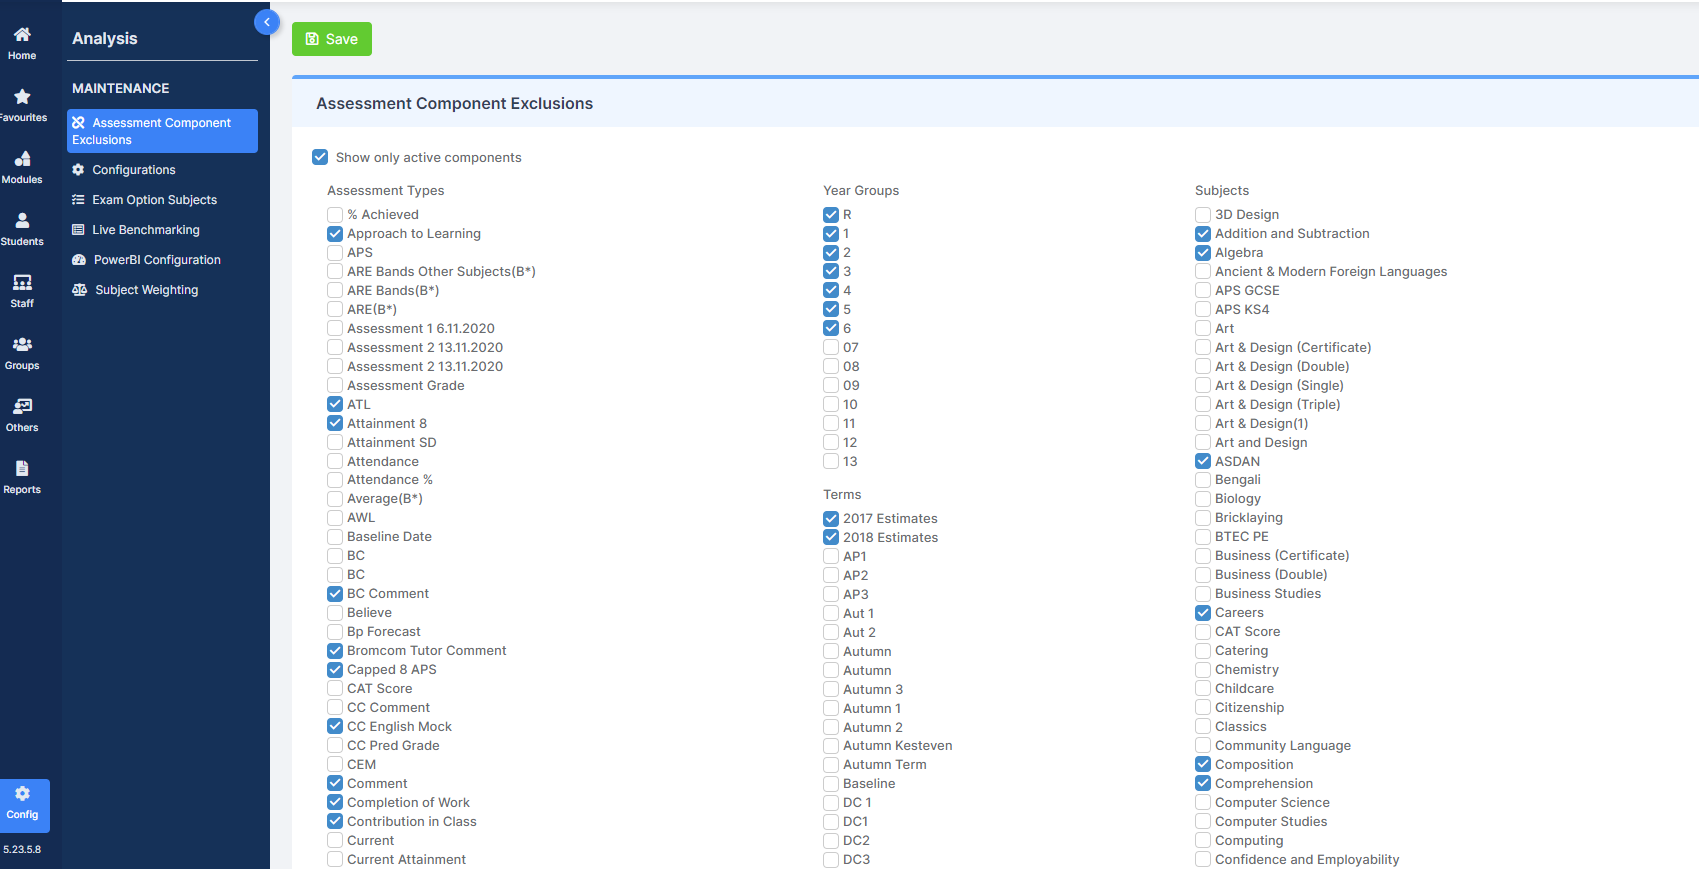This screenshot has width=1699, height=869.
Task: Uncheck year group 6 checkbox
Action: (831, 329)
